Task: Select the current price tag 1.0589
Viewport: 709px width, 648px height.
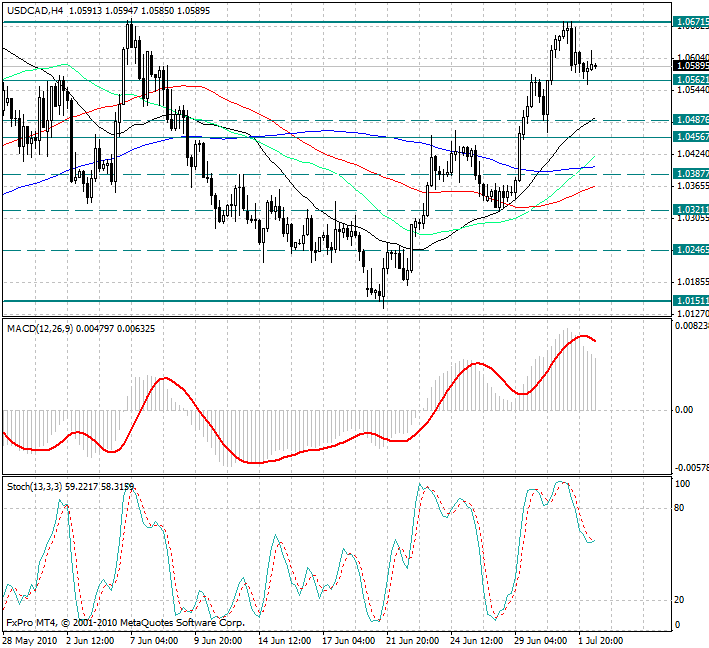Action: (688, 66)
